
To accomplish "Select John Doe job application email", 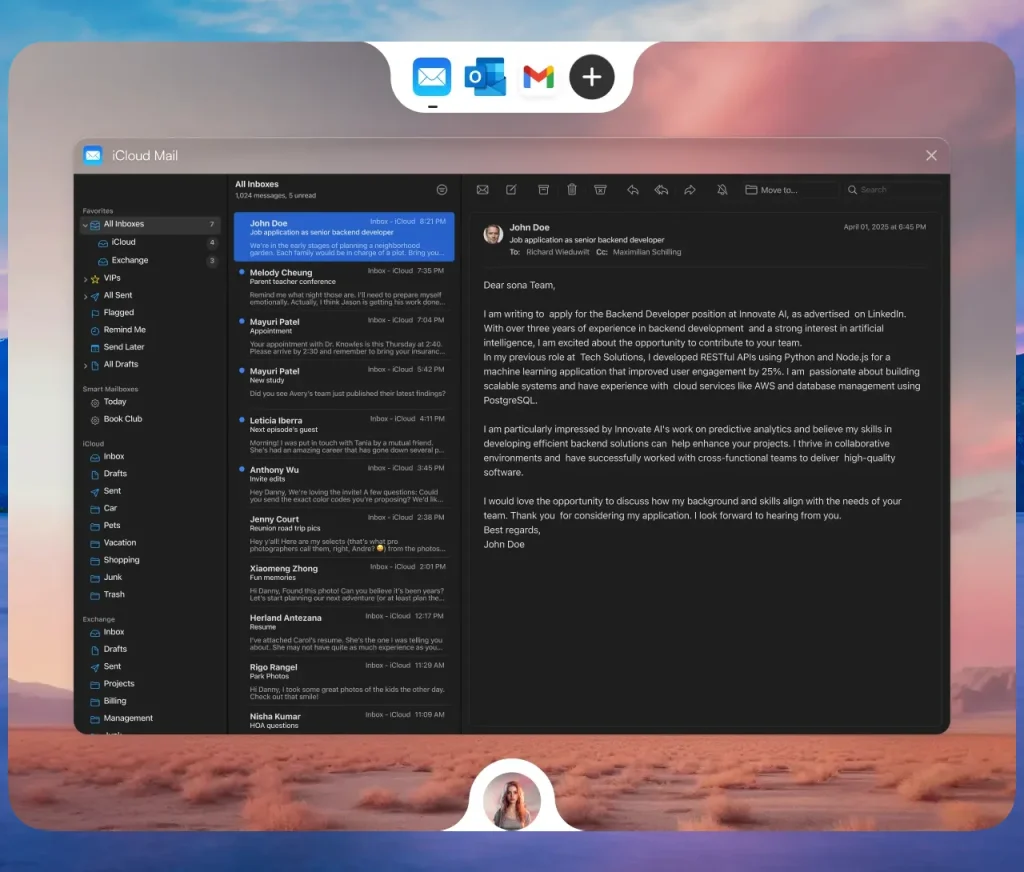I will click(x=344, y=237).
